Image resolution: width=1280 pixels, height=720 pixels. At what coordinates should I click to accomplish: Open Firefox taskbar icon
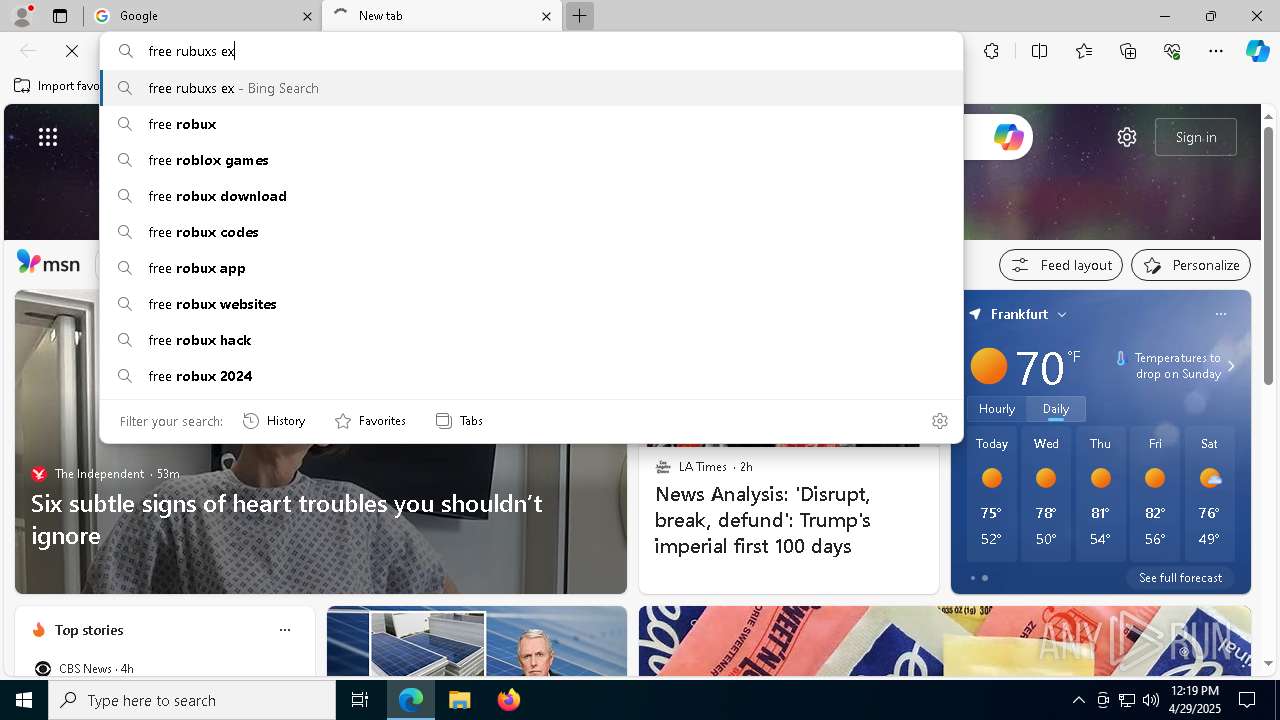coord(508,700)
